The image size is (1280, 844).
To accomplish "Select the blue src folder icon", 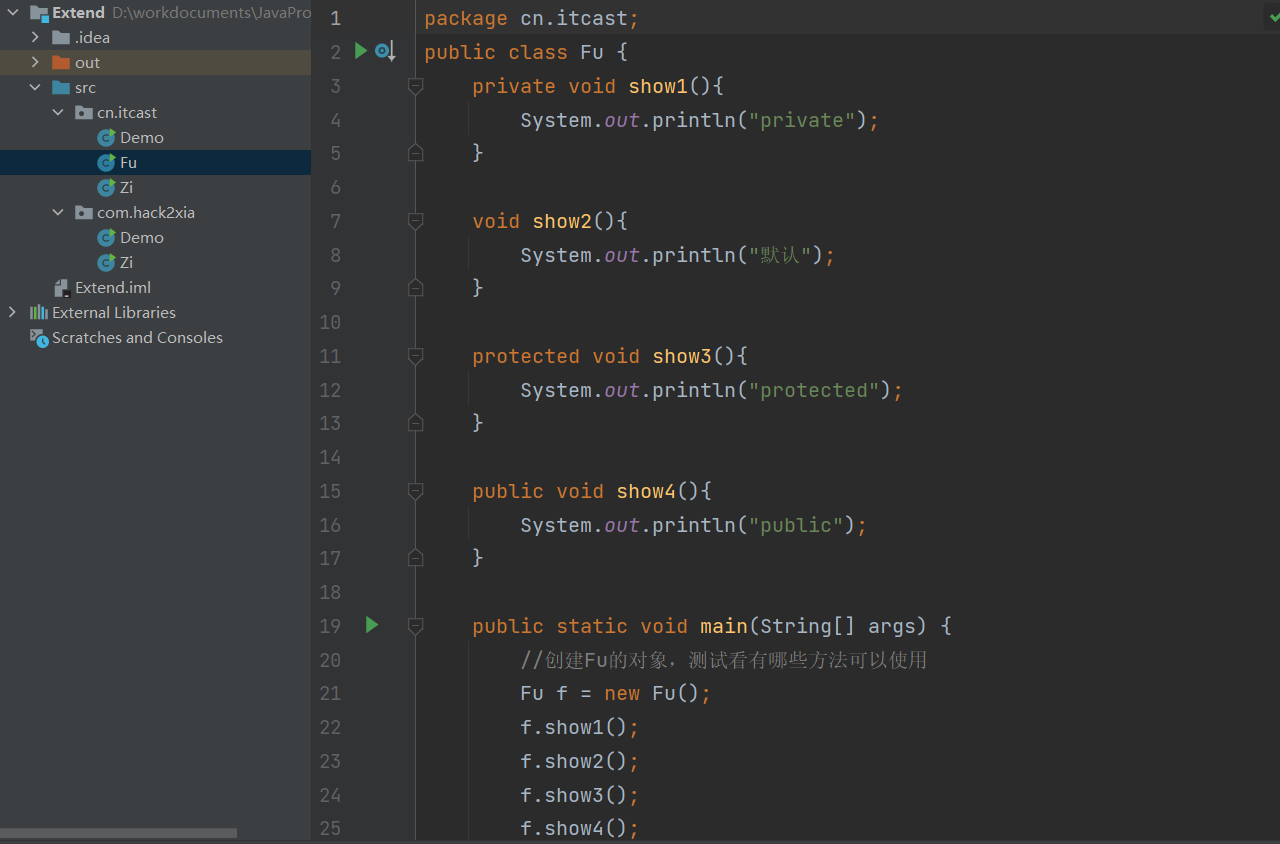I will tap(61, 88).
